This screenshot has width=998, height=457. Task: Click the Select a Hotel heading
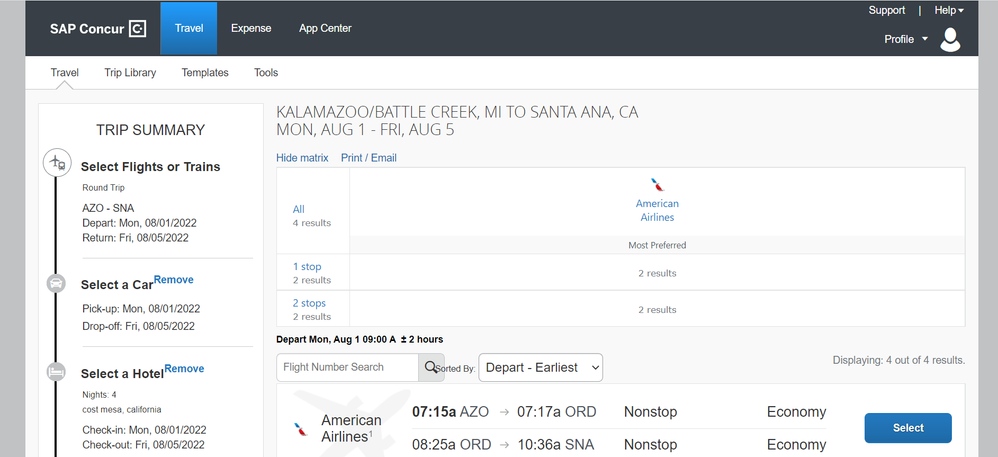pyautogui.click(x=122, y=374)
